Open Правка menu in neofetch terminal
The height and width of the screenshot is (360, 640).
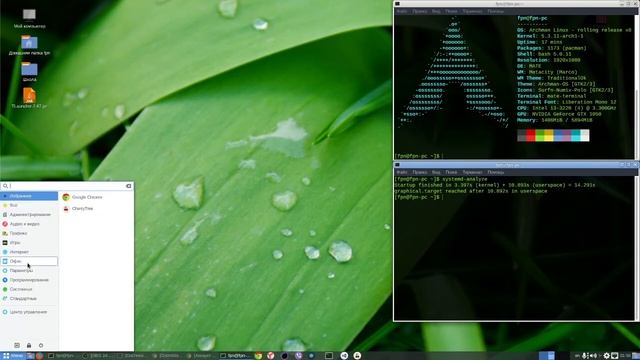(420, 11)
